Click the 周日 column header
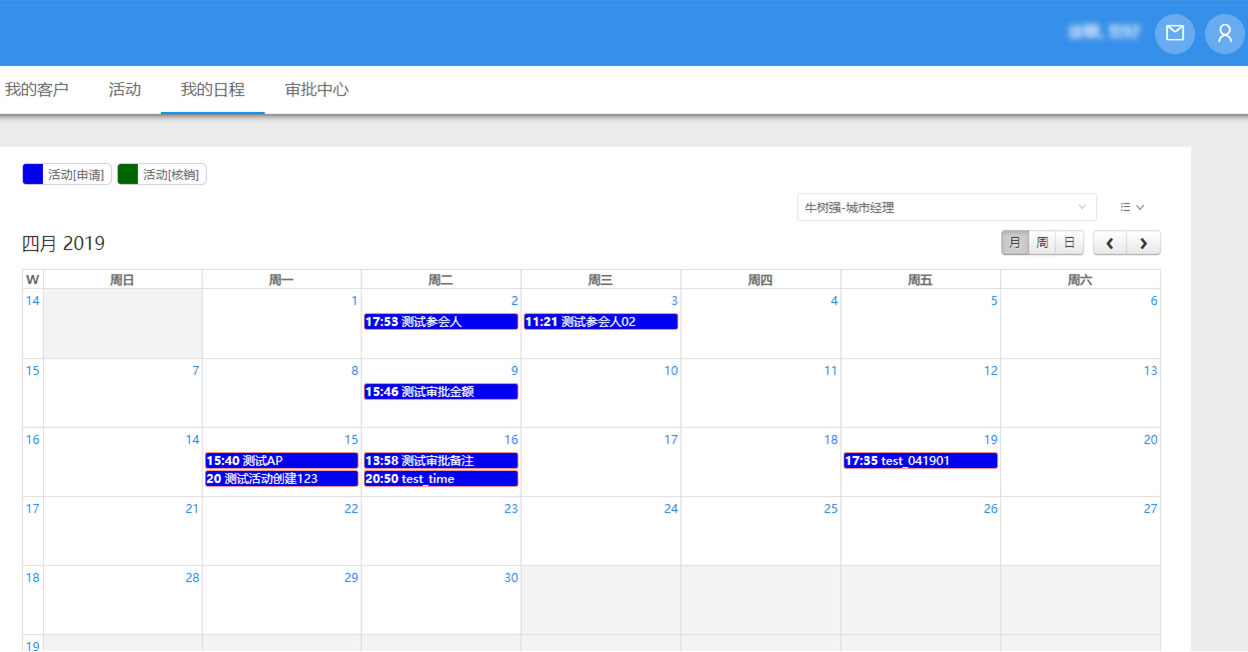The height and width of the screenshot is (652, 1248). pos(122,280)
